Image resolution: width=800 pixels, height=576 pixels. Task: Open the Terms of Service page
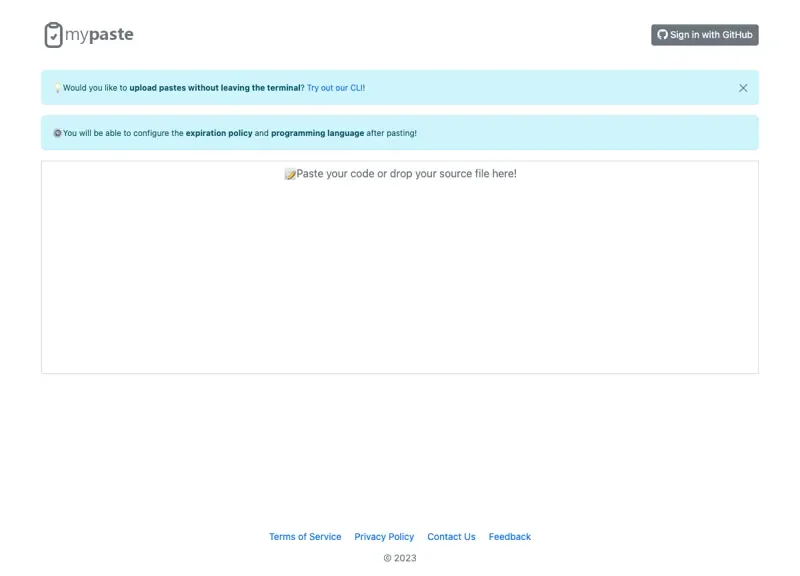(305, 536)
